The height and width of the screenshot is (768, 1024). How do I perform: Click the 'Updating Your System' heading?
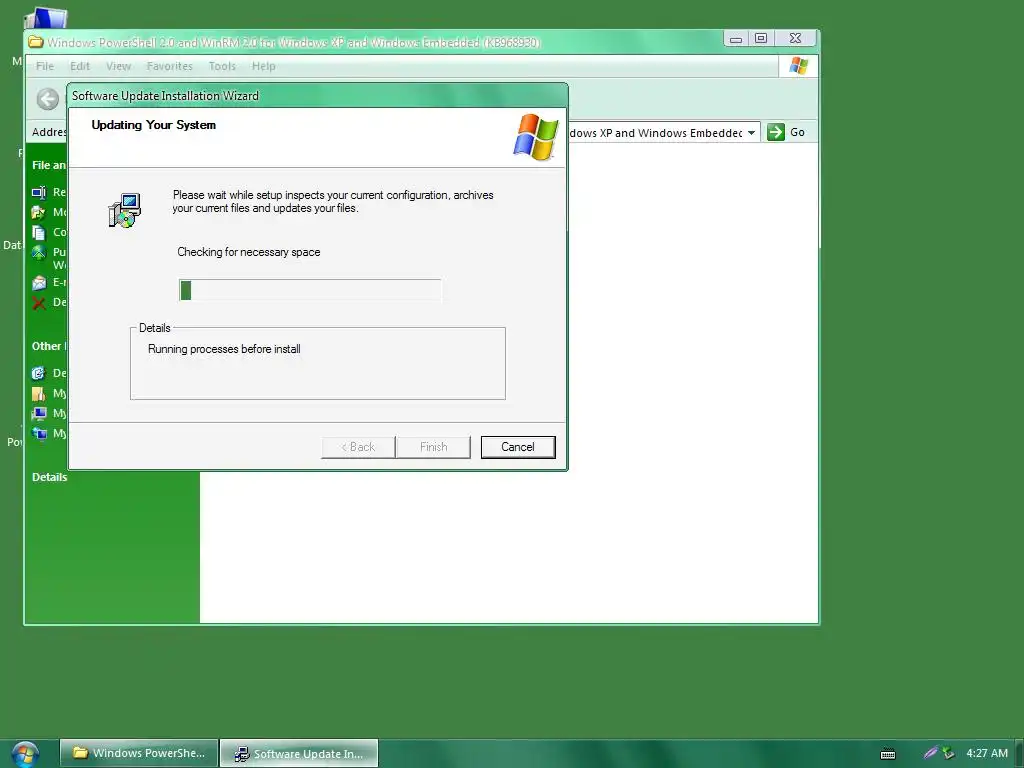click(153, 125)
